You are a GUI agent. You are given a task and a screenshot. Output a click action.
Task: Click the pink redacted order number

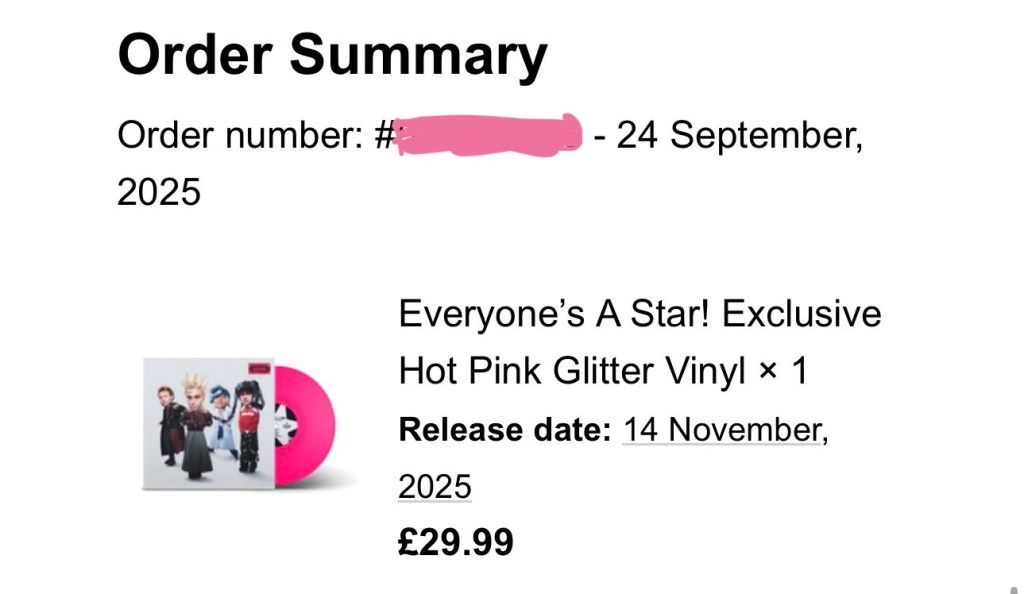tap(488, 136)
